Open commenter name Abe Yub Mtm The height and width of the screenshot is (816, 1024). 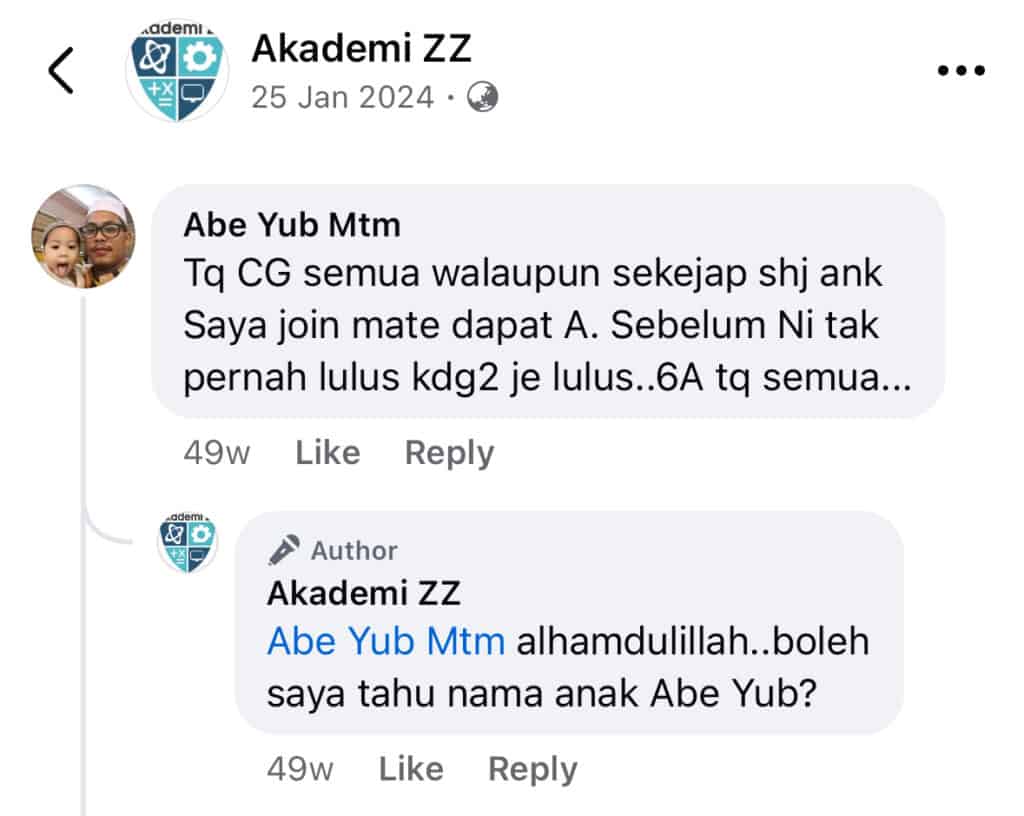coord(292,225)
